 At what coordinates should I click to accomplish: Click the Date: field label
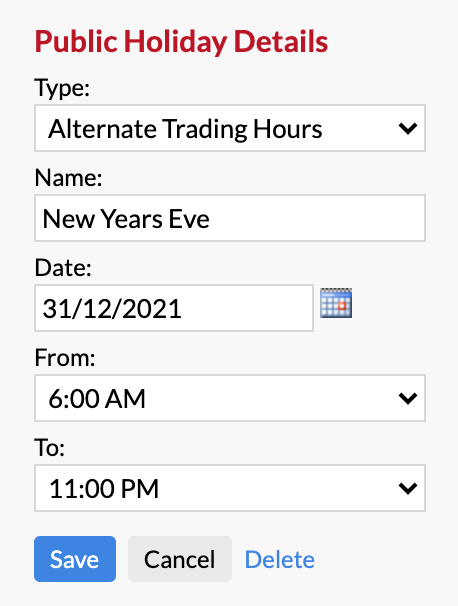[63, 268]
